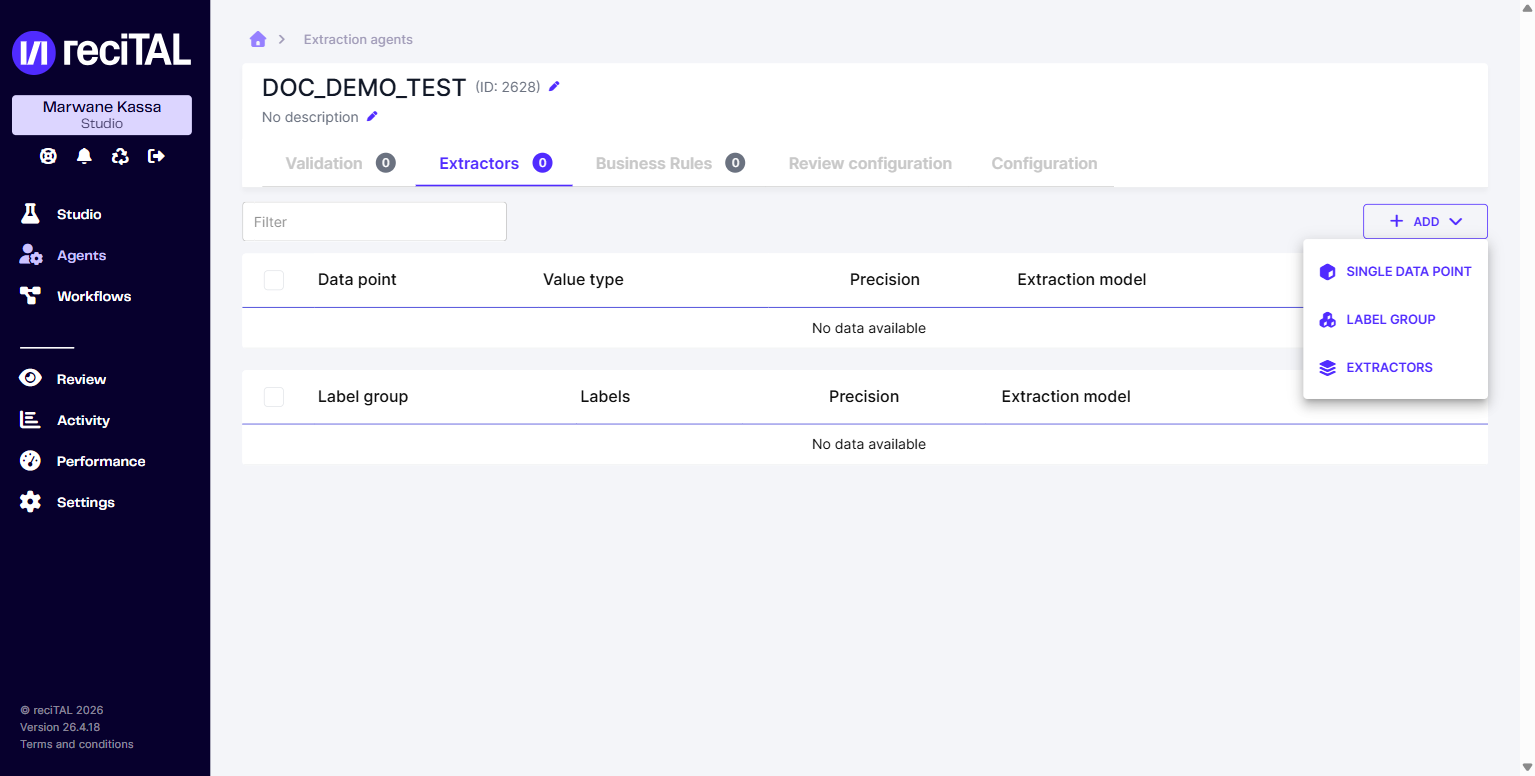
Task: Edit agent name with pencil icon
Action: (555, 86)
